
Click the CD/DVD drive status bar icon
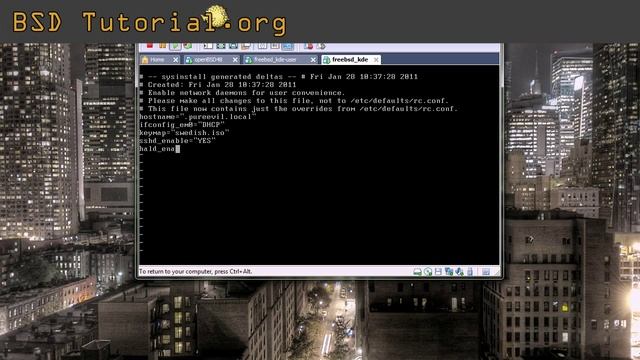click(427, 272)
